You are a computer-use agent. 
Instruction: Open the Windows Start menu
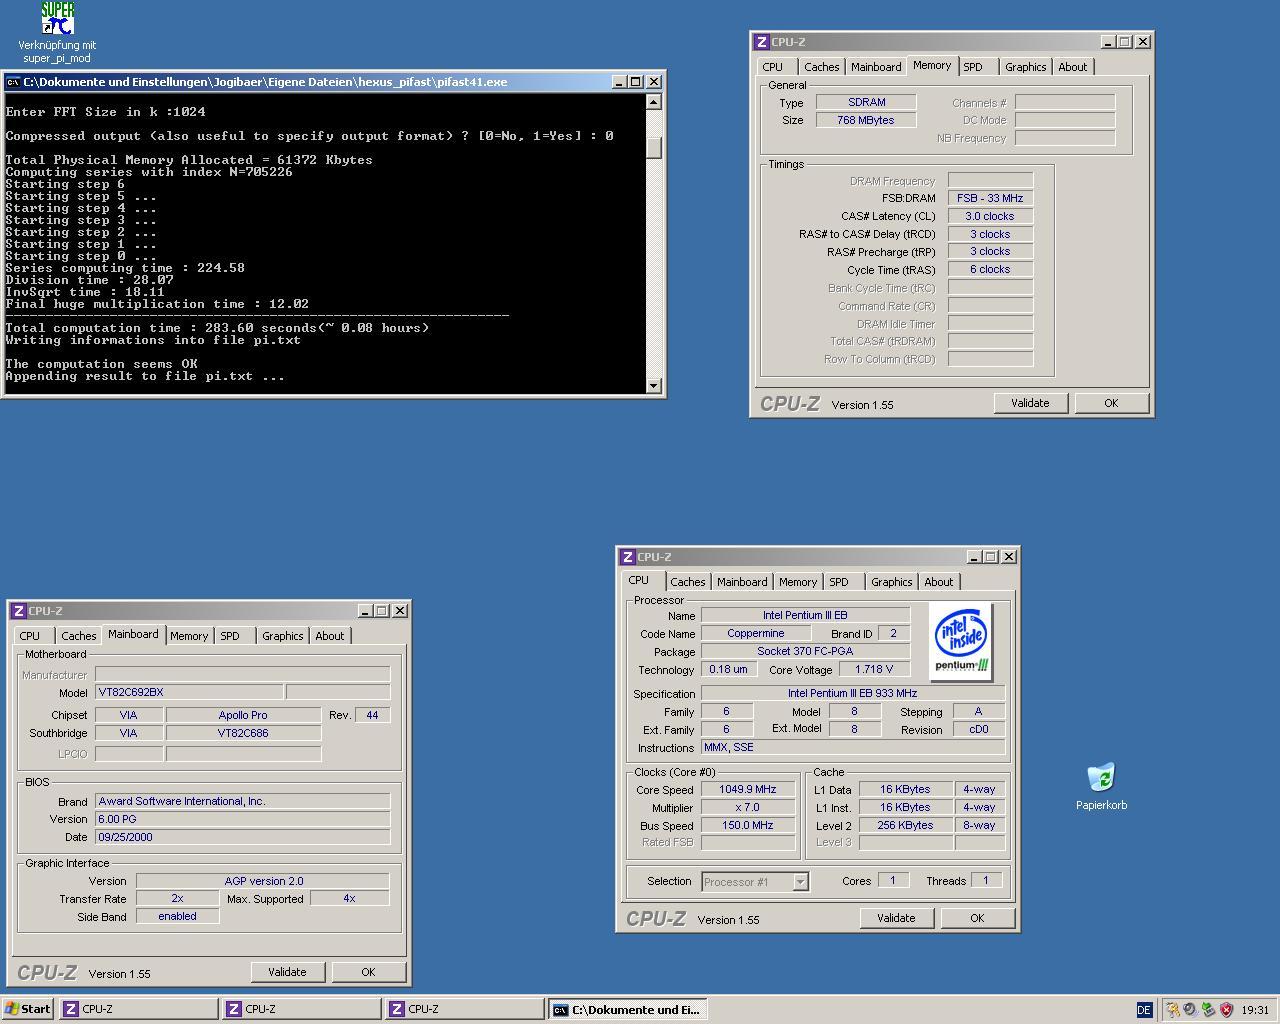tap(28, 1009)
